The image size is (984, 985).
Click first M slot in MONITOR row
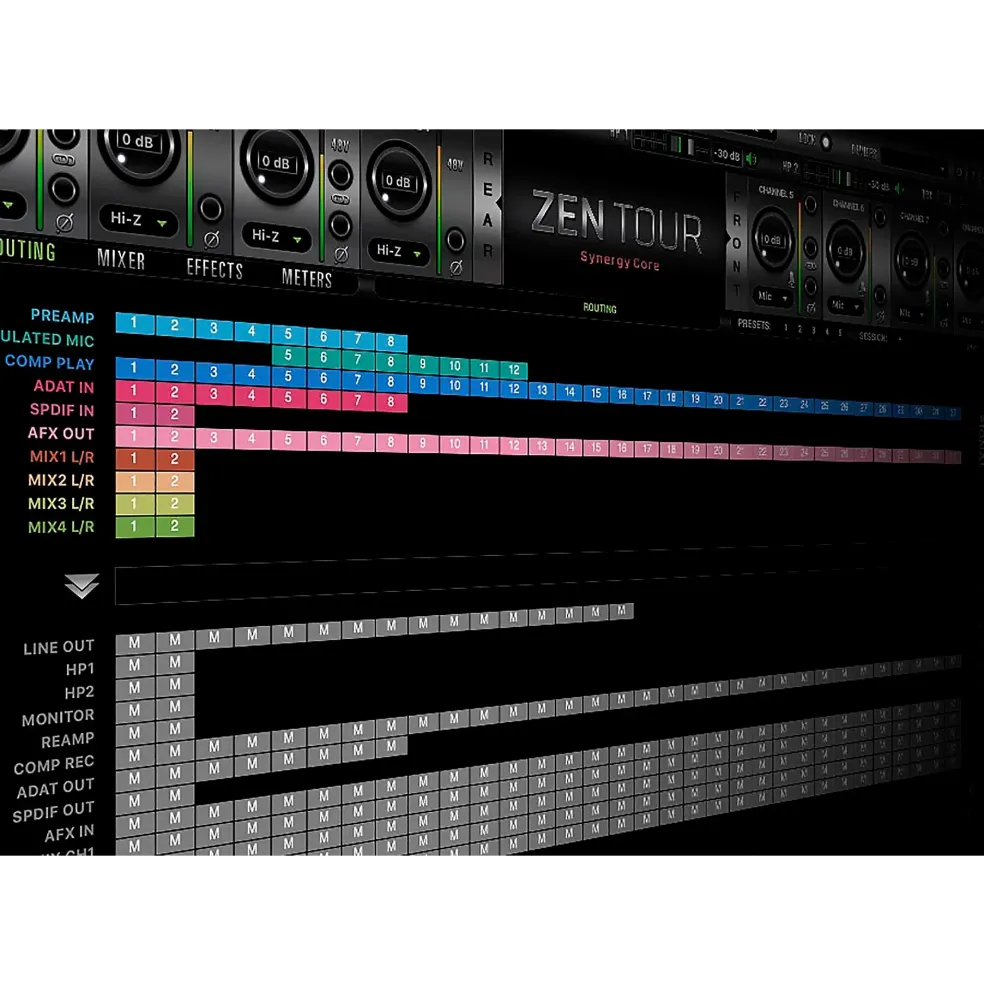click(134, 710)
